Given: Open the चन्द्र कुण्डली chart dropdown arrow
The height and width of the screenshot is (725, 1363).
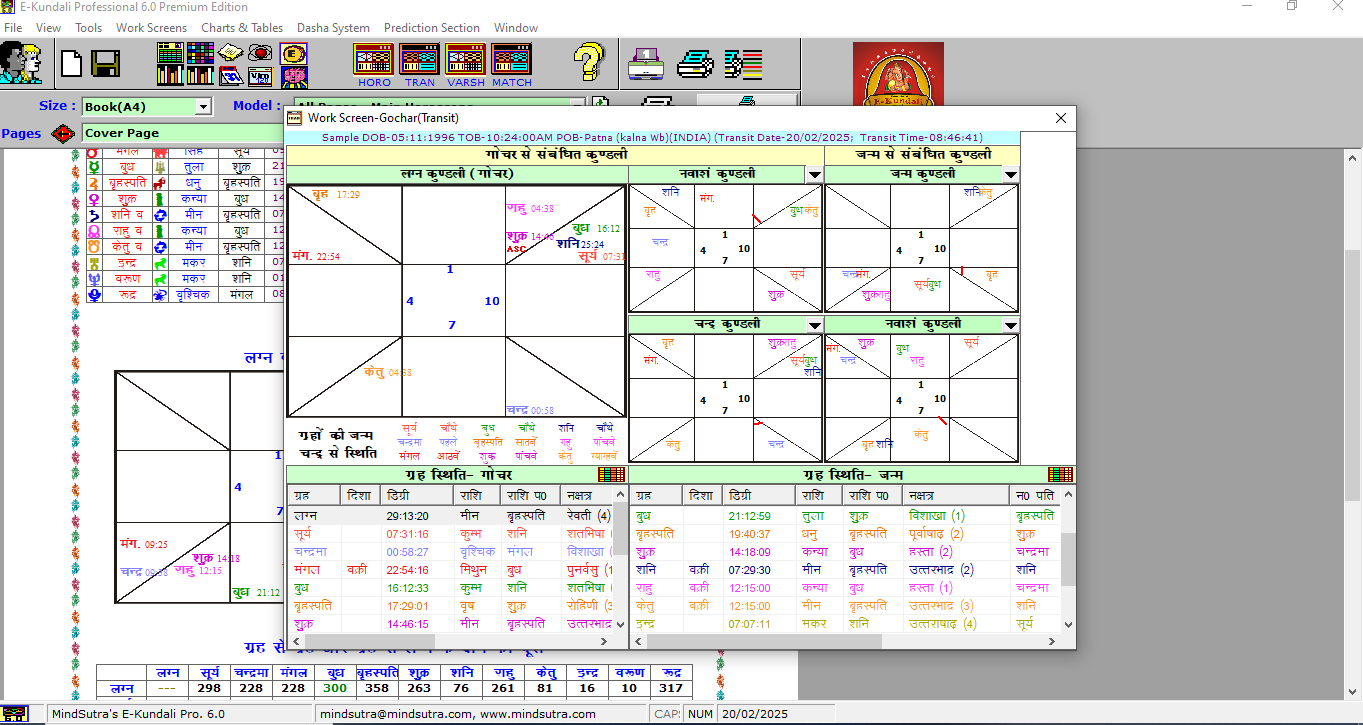Looking at the screenshot, I should (814, 325).
